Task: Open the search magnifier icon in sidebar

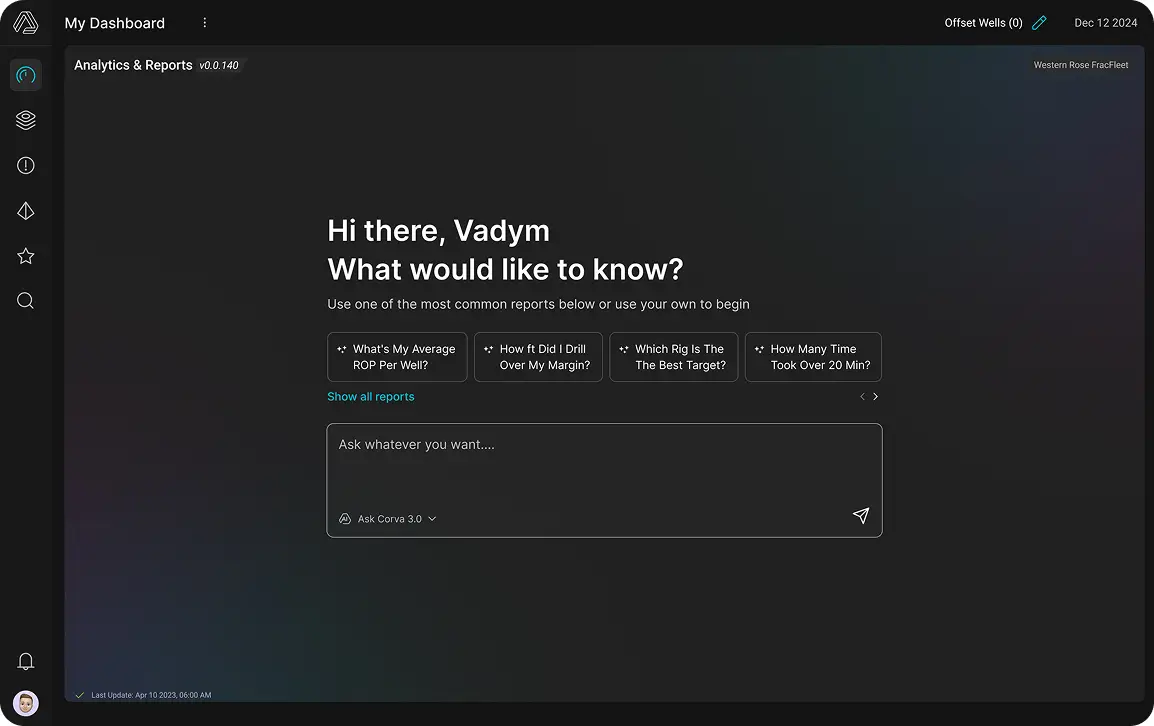Action: pos(26,301)
